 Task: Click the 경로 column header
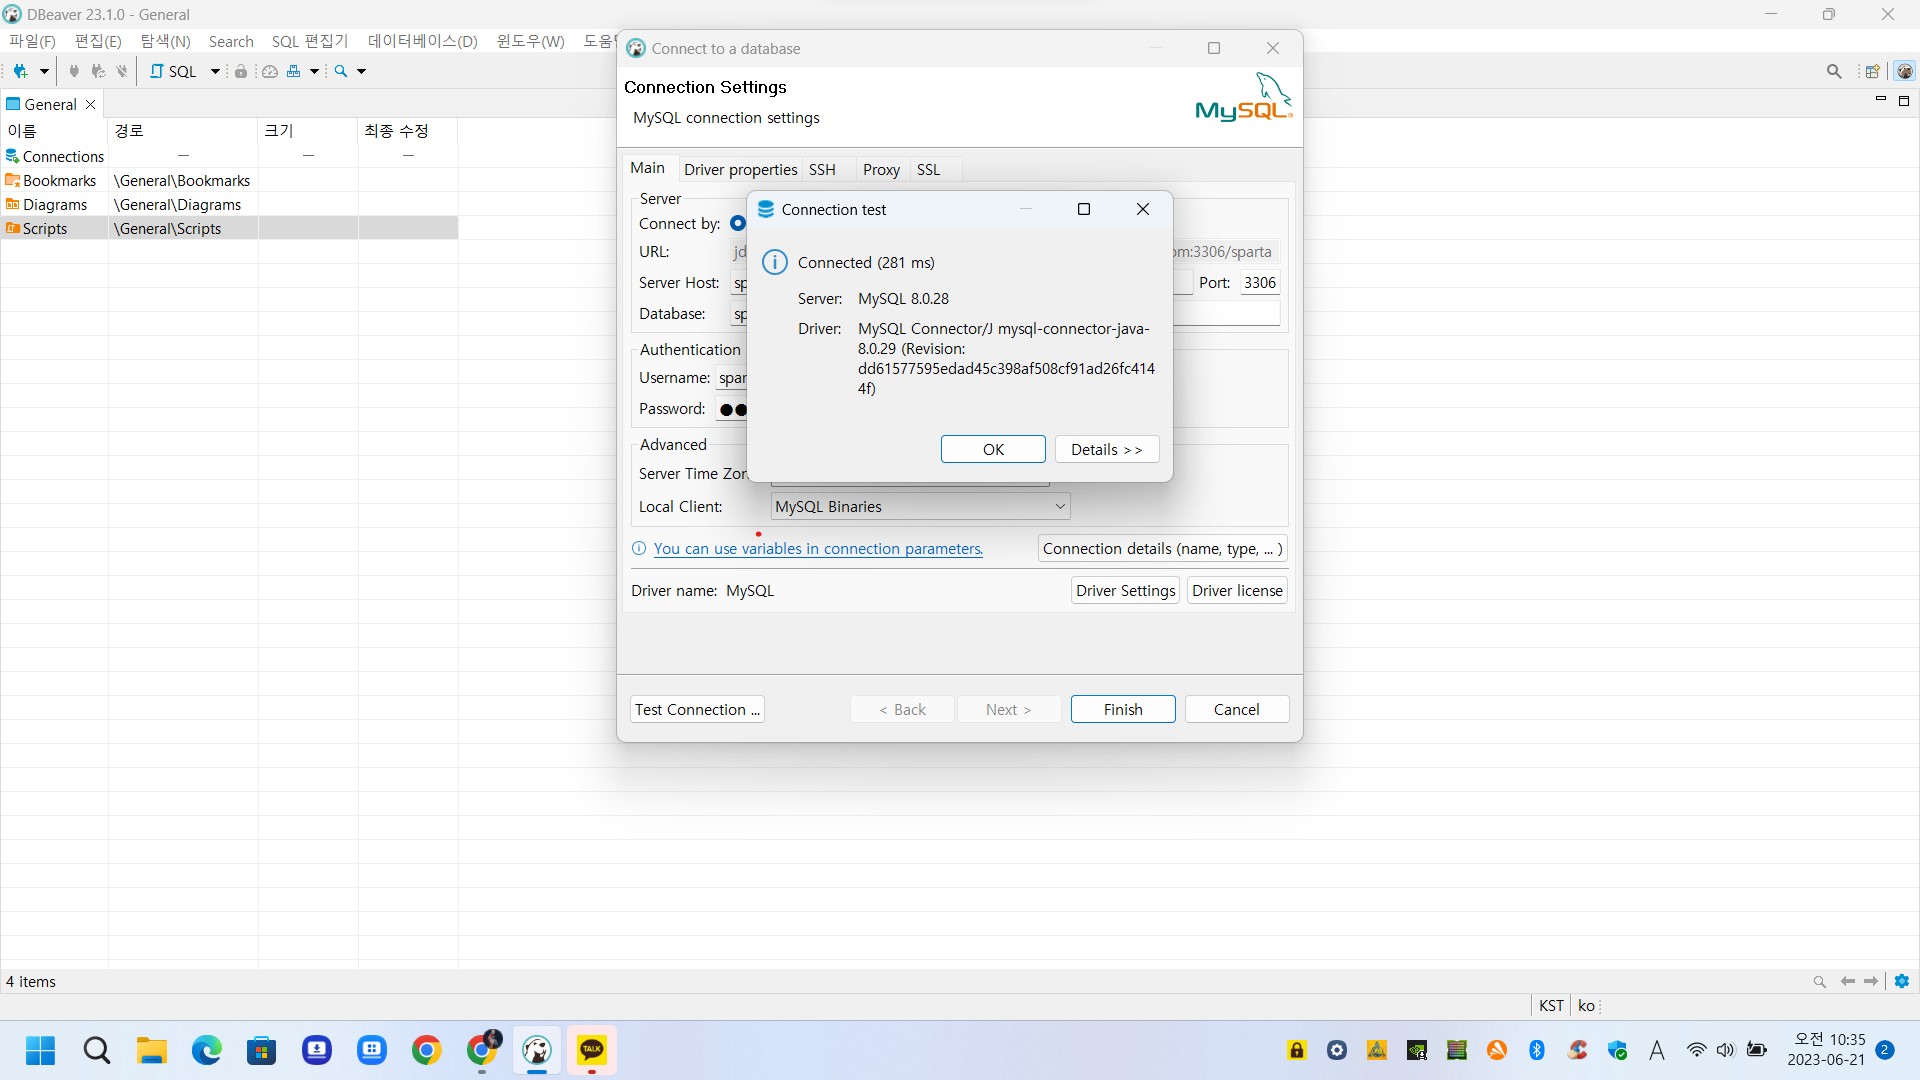click(183, 130)
